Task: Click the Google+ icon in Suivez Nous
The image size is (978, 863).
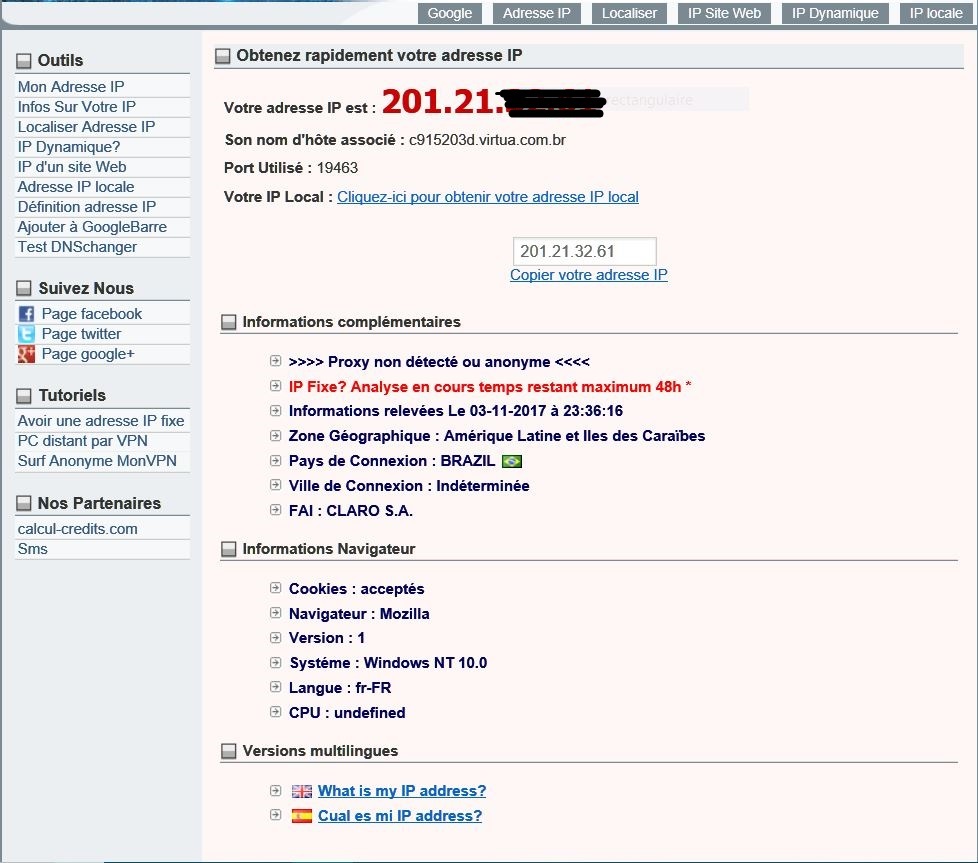Action: 26,354
